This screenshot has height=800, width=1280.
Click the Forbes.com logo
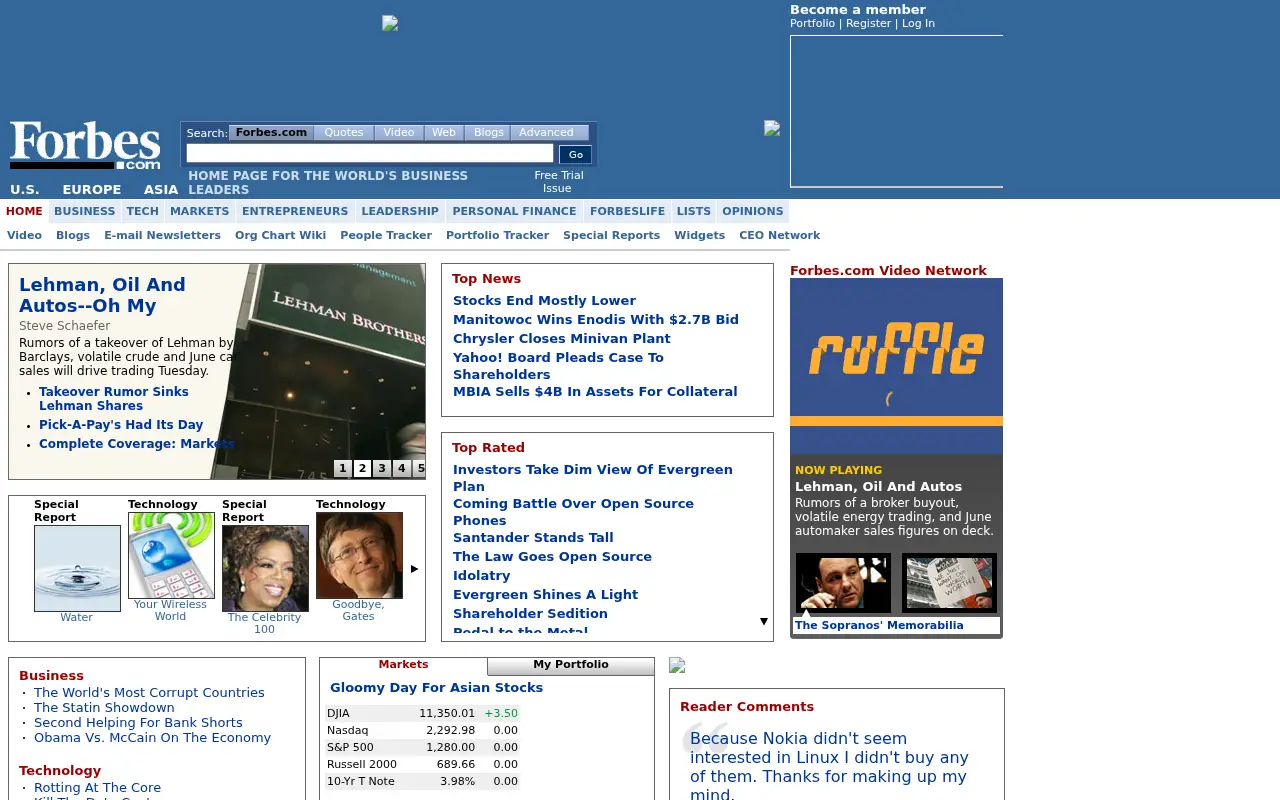(85, 145)
